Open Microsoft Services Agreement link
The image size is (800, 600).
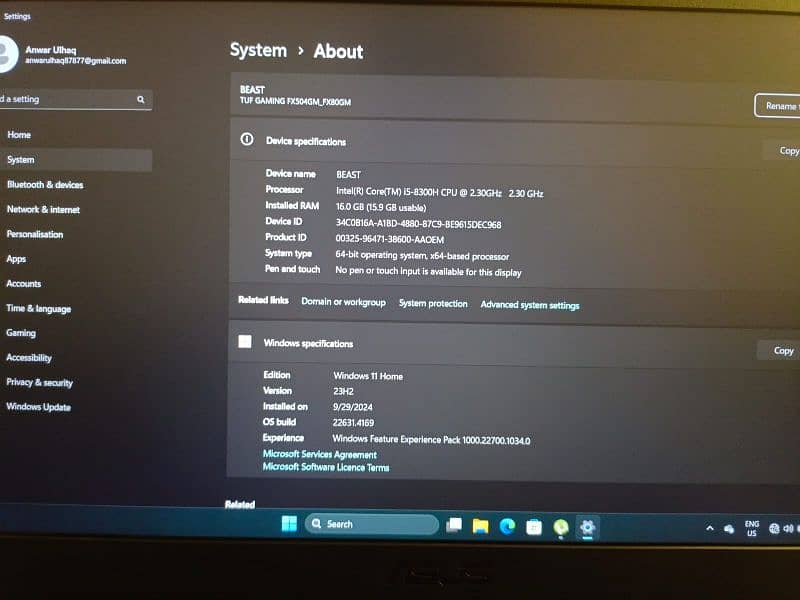coord(319,455)
